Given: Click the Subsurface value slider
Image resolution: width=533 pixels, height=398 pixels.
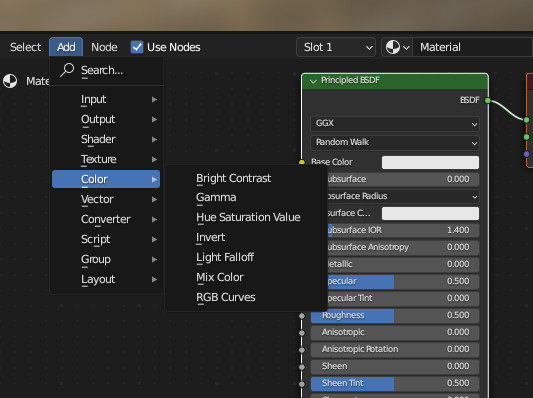Looking at the screenshot, I should (403, 179).
